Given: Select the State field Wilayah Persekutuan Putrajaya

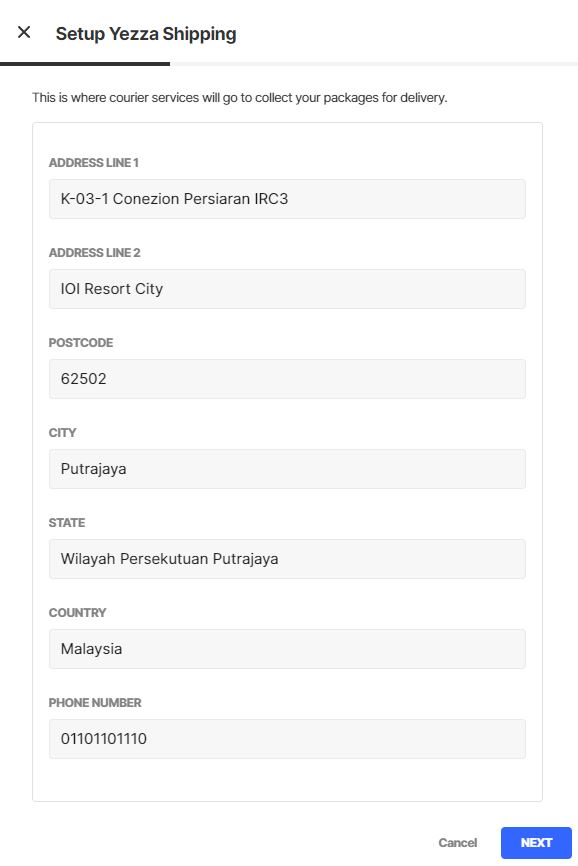Looking at the screenshot, I should point(287,559).
